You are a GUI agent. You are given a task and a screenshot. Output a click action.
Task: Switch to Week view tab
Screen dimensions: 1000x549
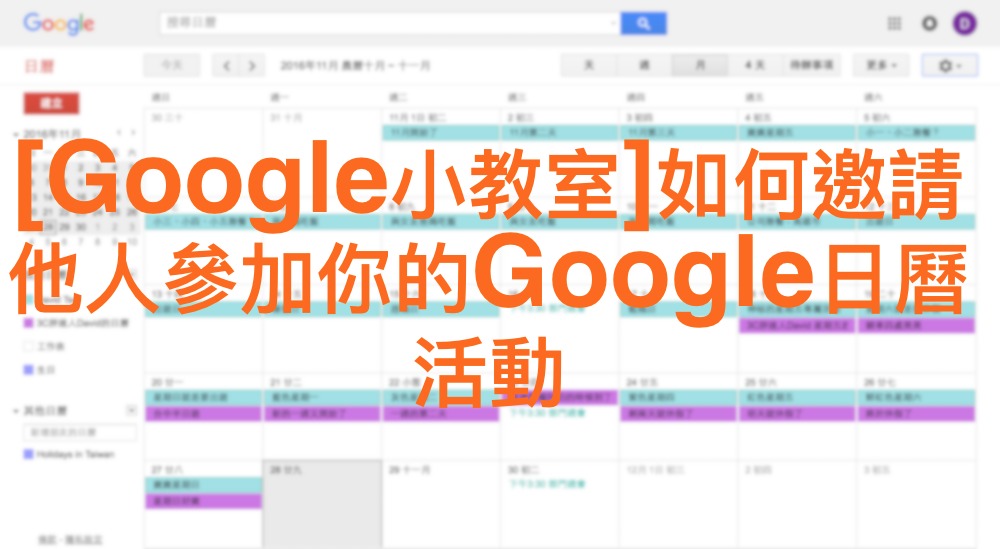(x=644, y=65)
